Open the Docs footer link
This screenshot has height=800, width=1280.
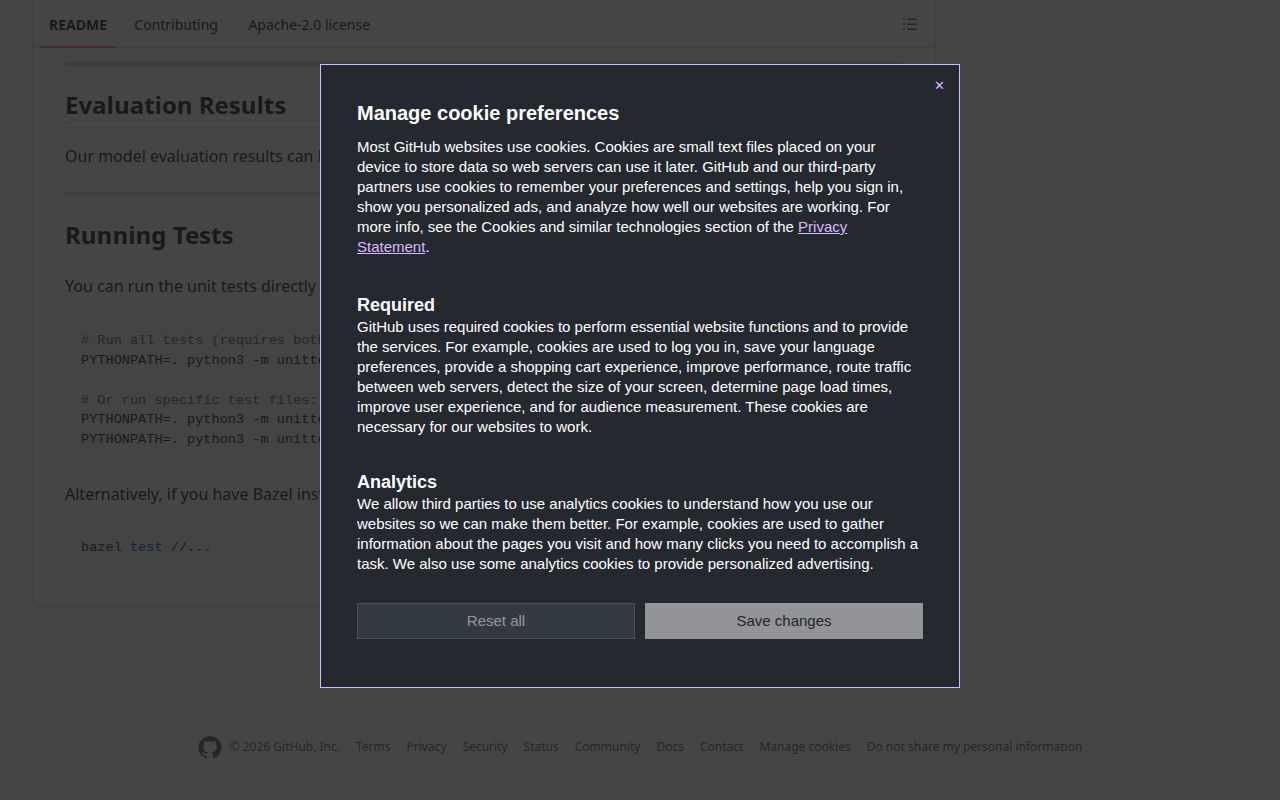click(x=670, y=747)
